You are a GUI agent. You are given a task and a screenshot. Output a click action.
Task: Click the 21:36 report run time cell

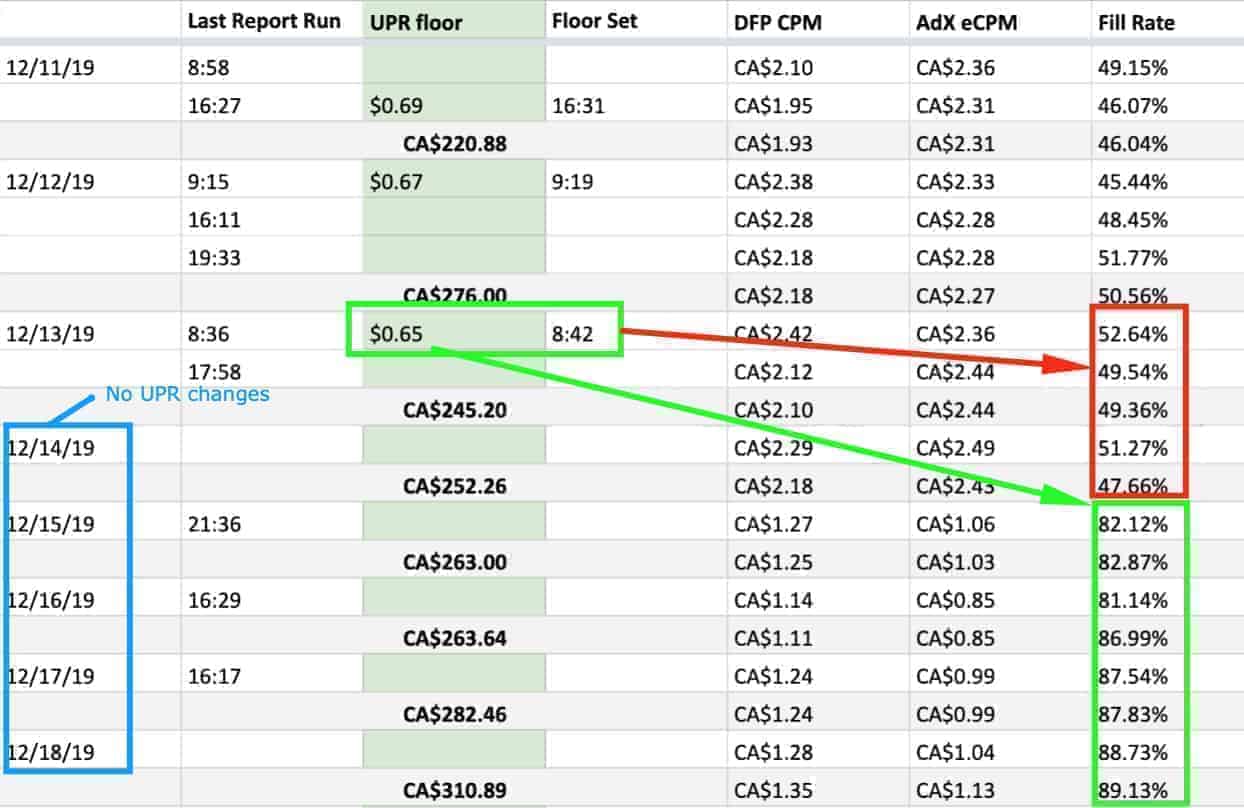point(213,524)
